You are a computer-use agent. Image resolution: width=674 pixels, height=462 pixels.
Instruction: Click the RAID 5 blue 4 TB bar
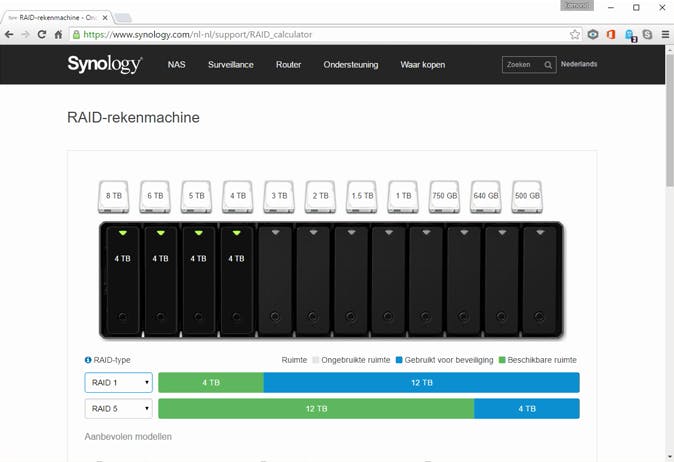[x=527, y=409]
